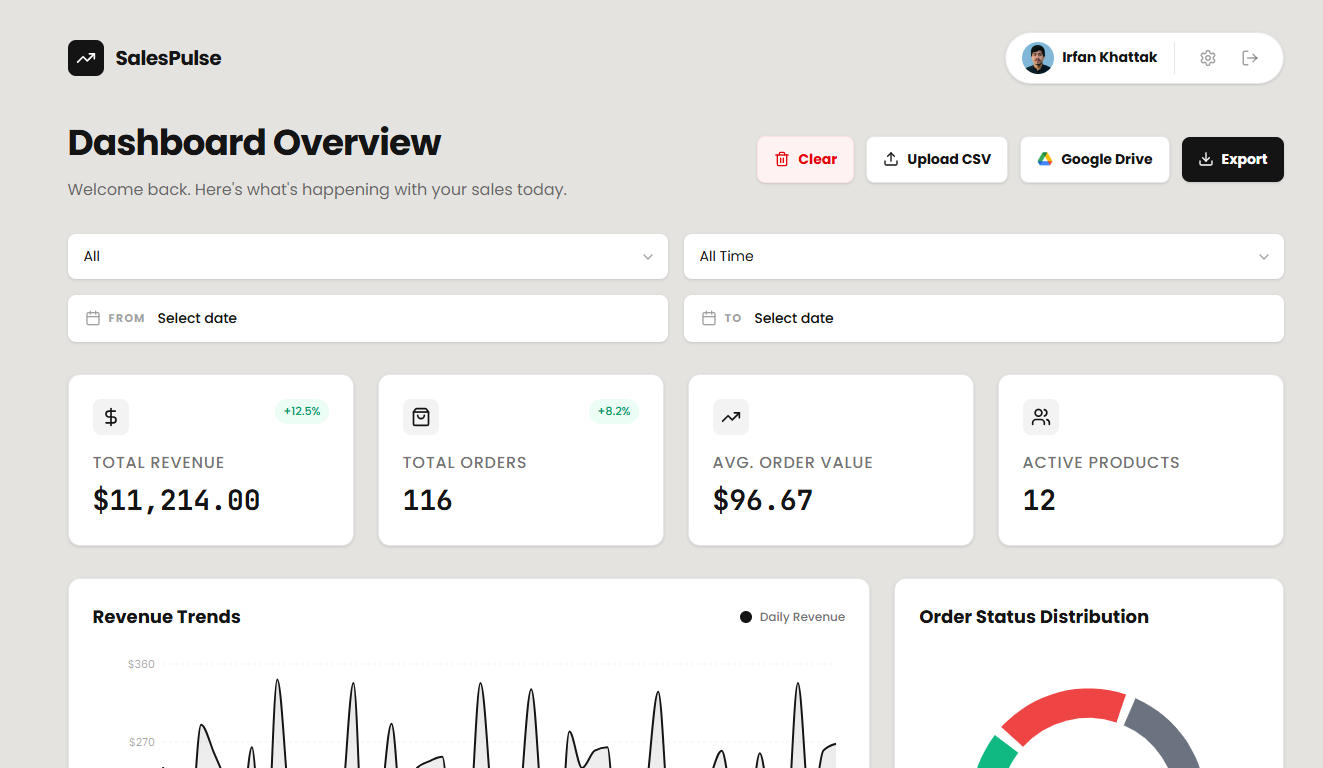Click the black Export button
Viewport: 1323px width, 768px height.
pos(1233,159)
